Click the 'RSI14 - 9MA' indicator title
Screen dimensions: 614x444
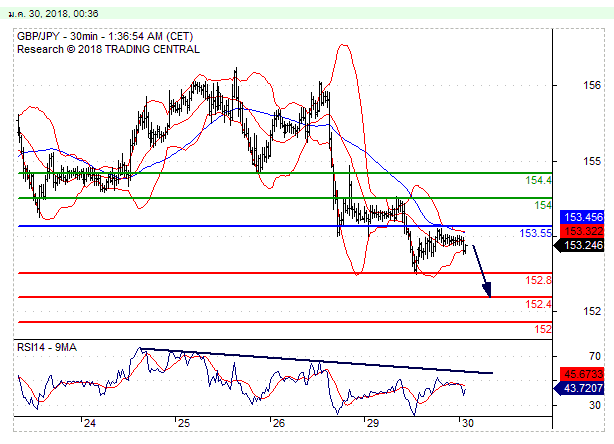[47, 347]
